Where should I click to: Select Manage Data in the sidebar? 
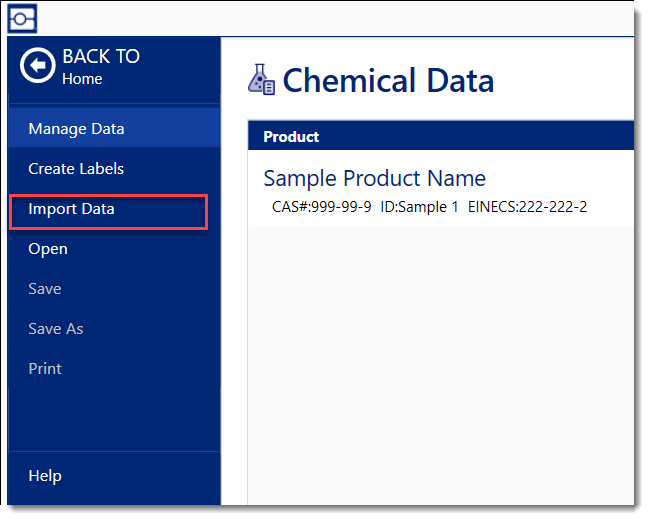(x=76, y=129)
